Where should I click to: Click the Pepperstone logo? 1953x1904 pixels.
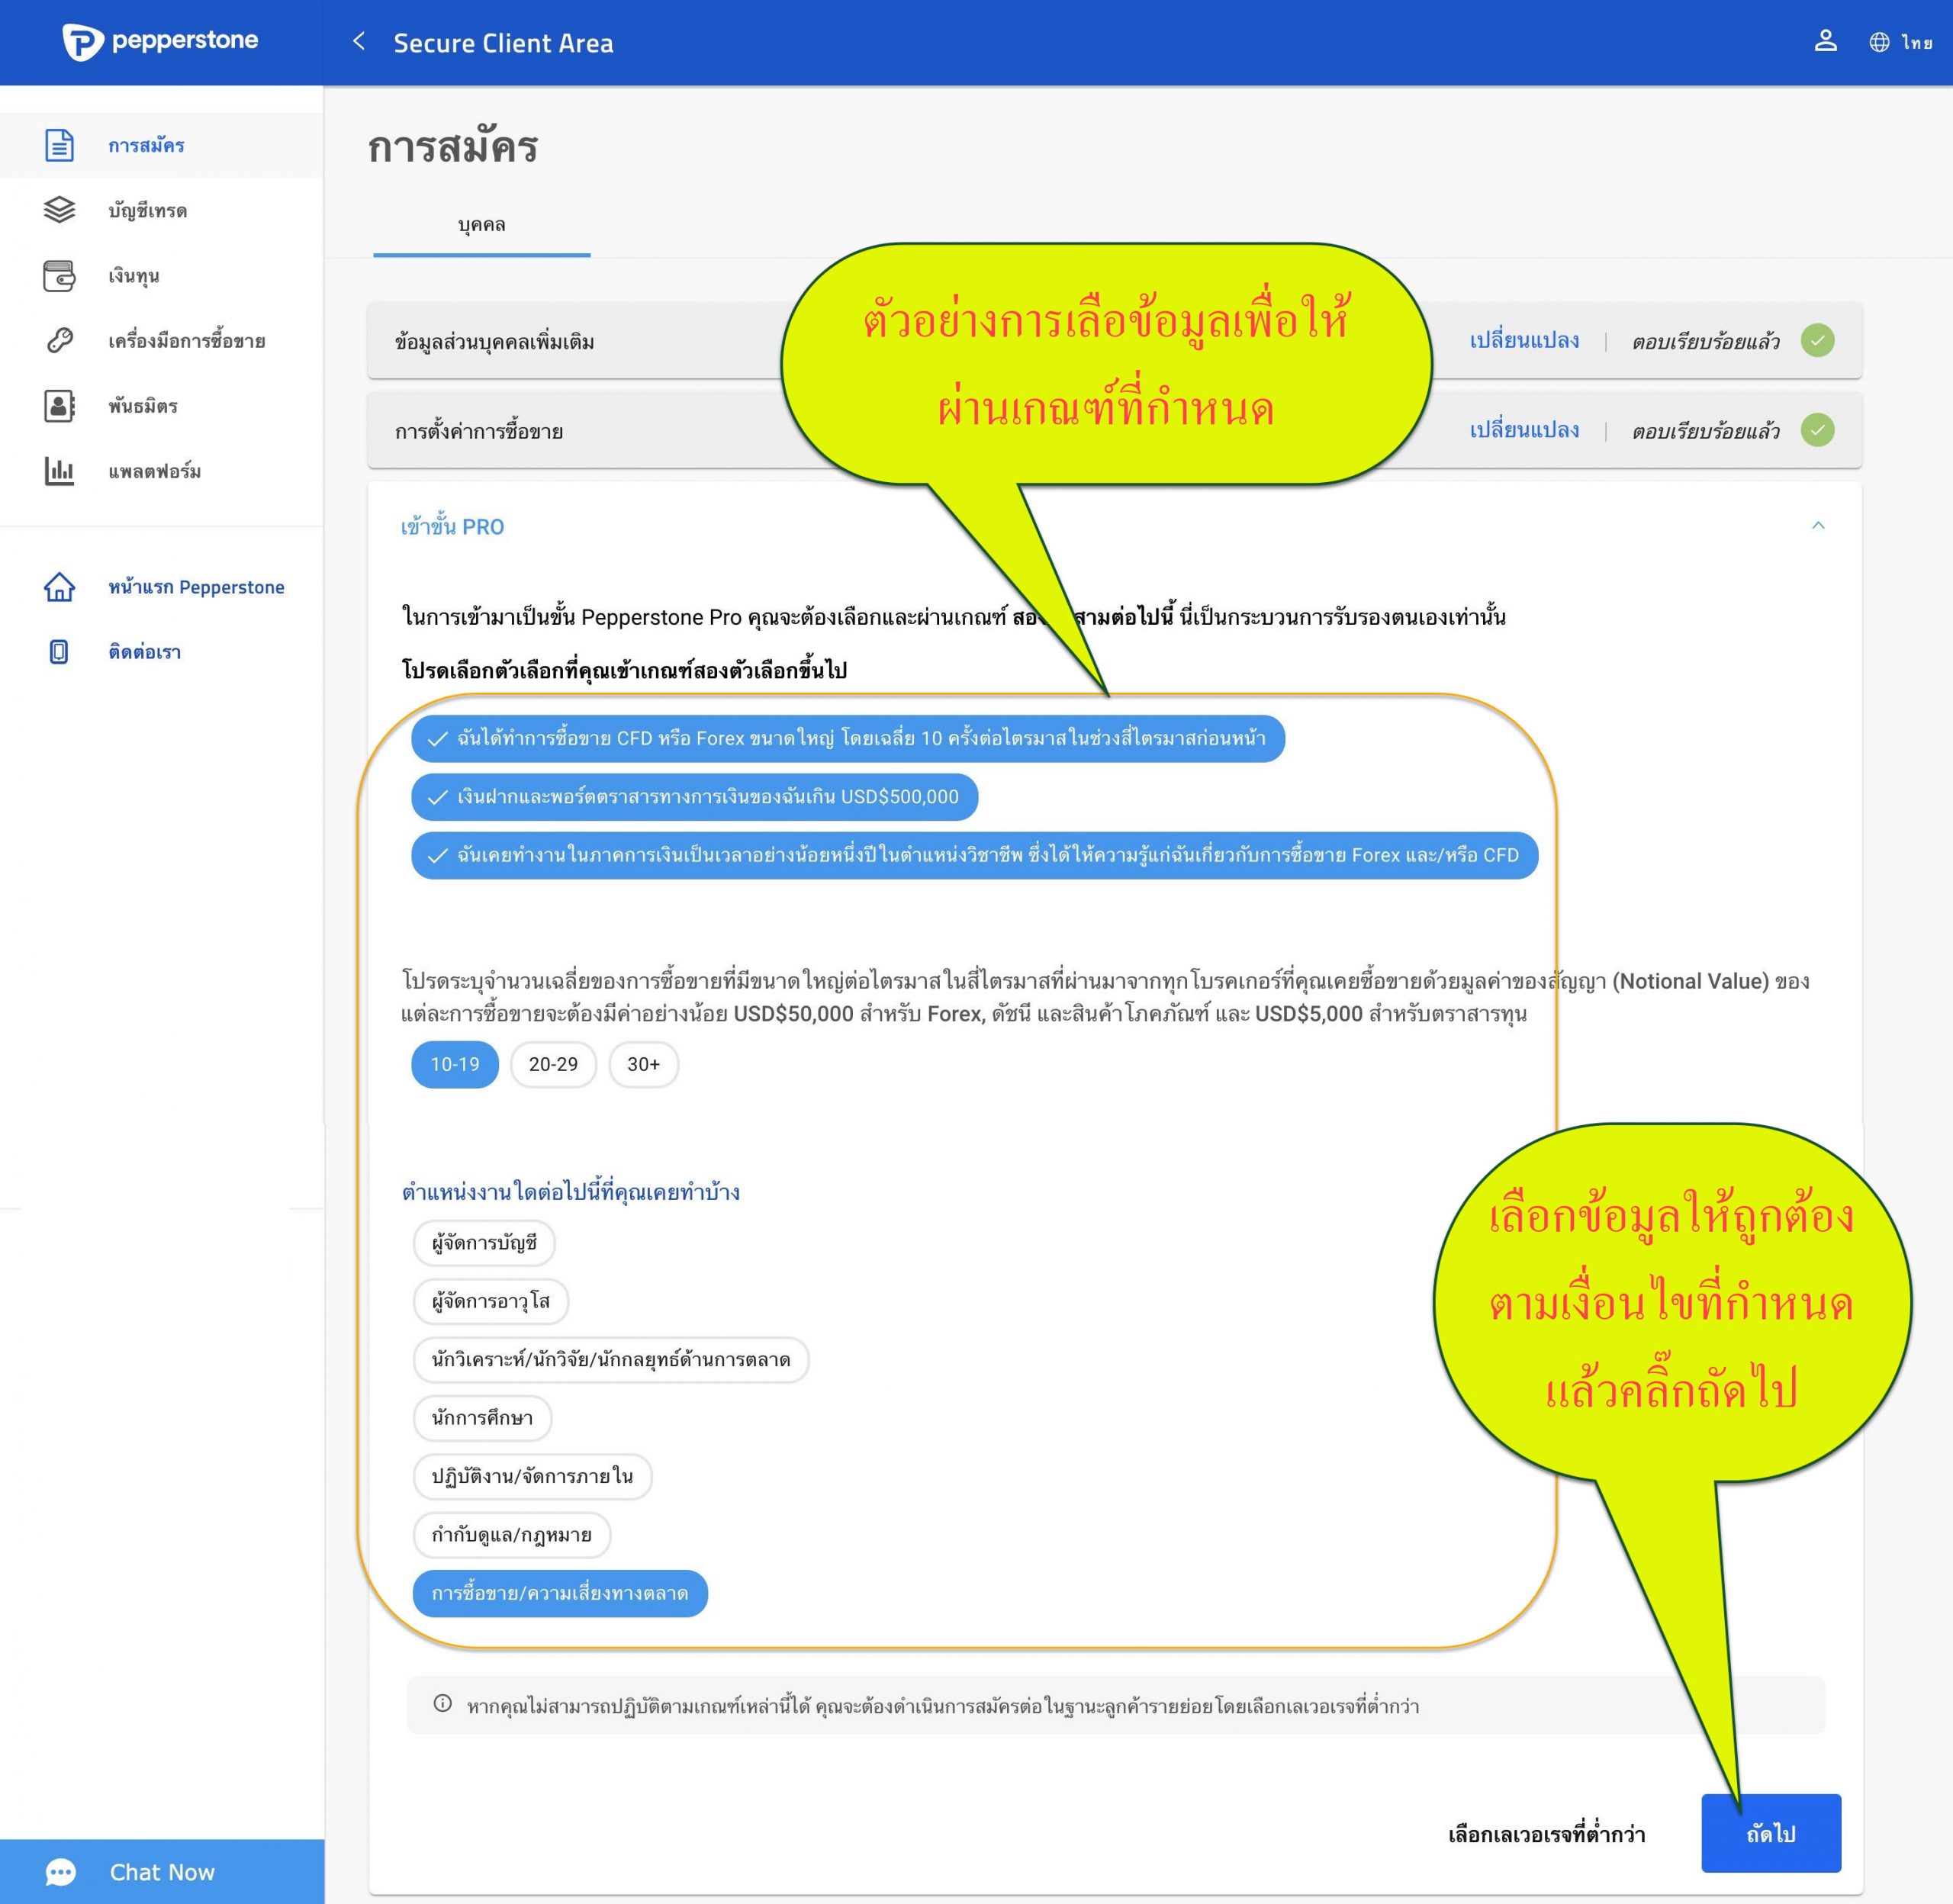pyautogui.click(x=160, y=41)
